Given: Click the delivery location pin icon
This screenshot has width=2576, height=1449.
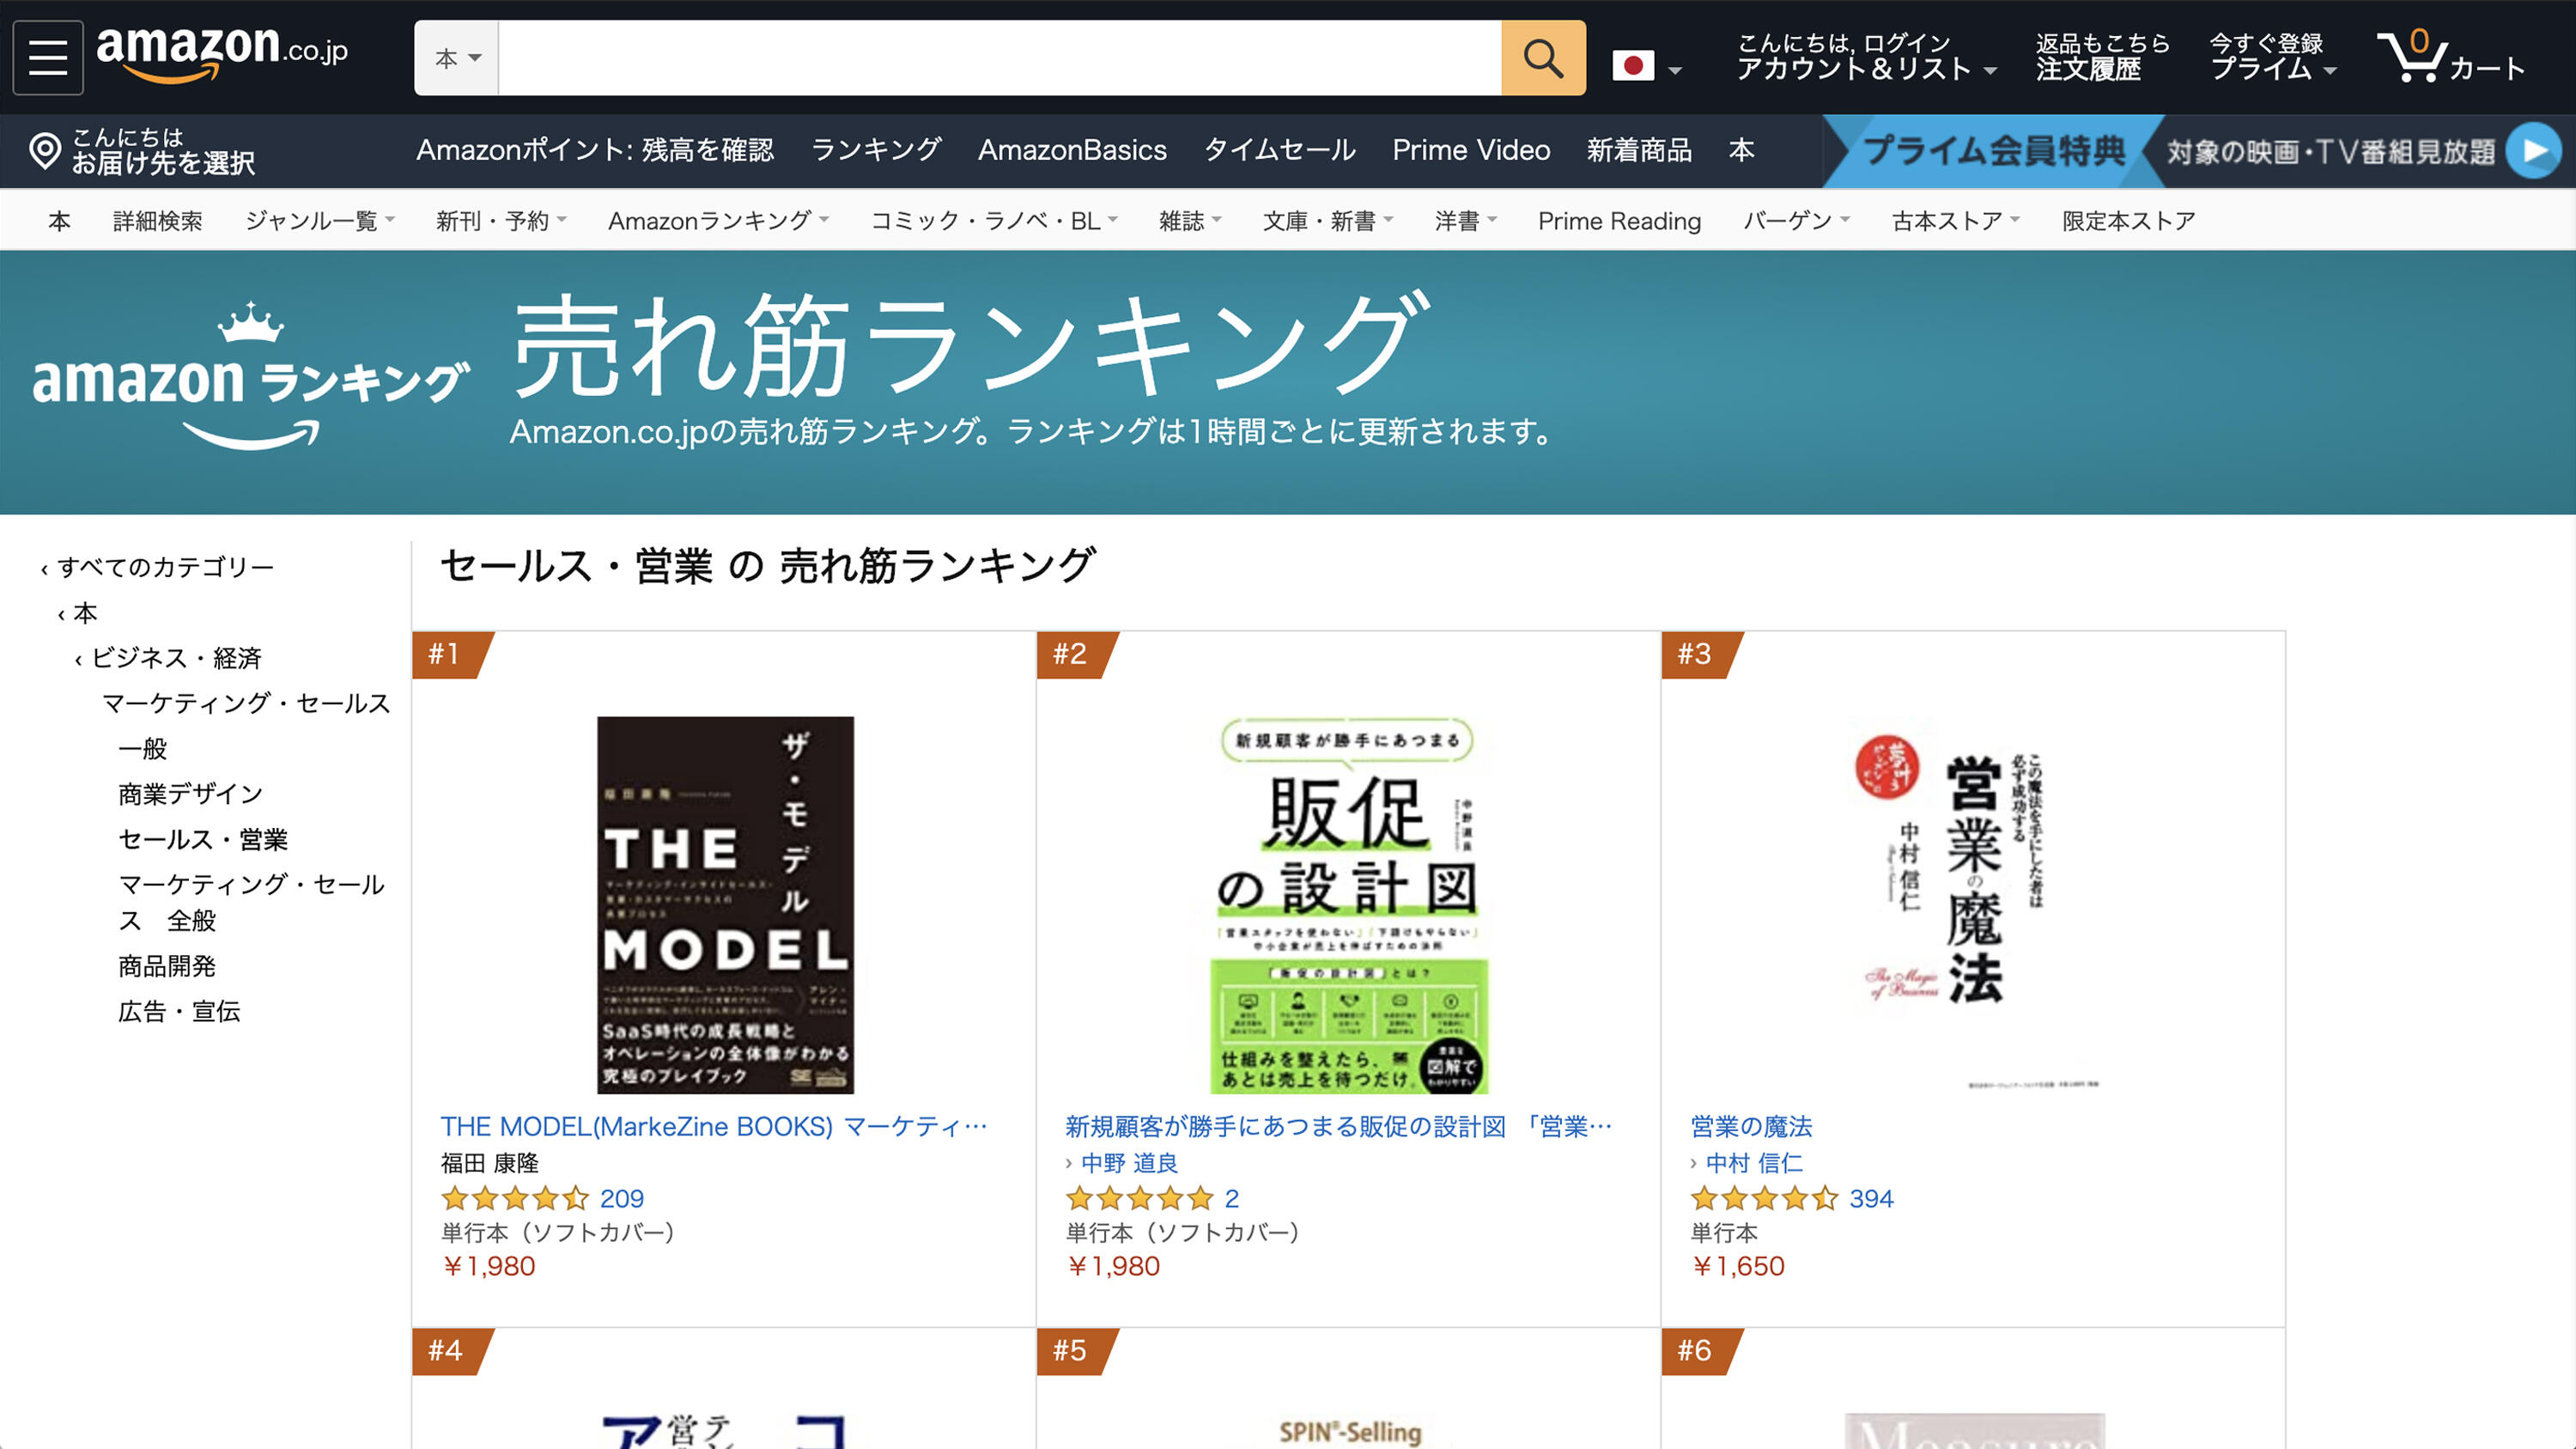Looking at the screenshot, I should [x=44, y=151].
